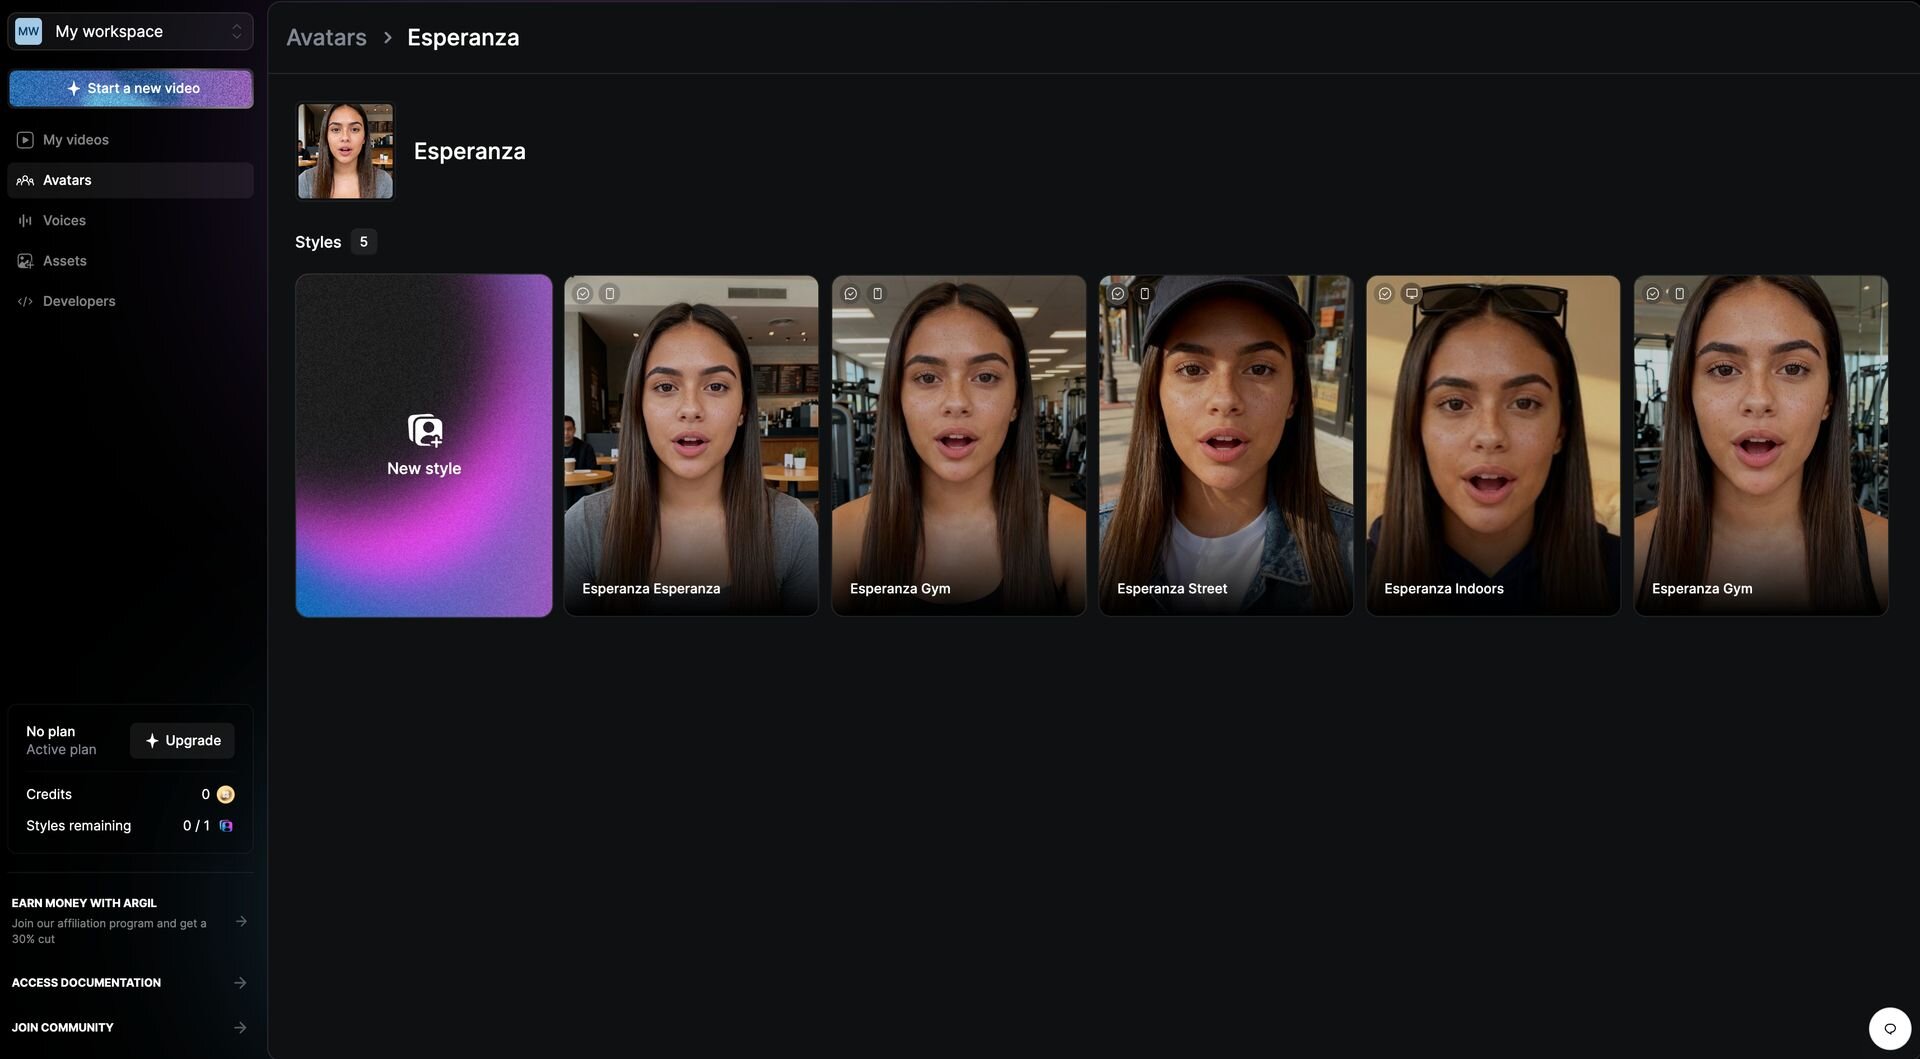
Task: Click the portrait phone icon on Esperanza Street
Action: coord(1145,294)
